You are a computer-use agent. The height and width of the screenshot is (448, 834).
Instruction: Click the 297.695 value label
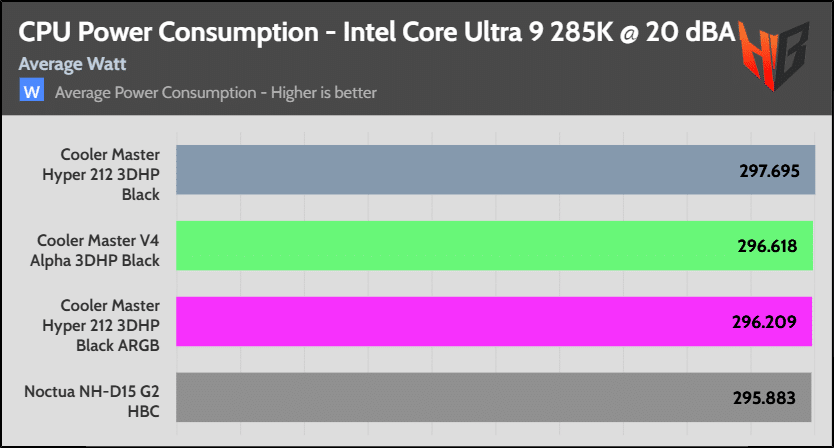click(764, 171)
